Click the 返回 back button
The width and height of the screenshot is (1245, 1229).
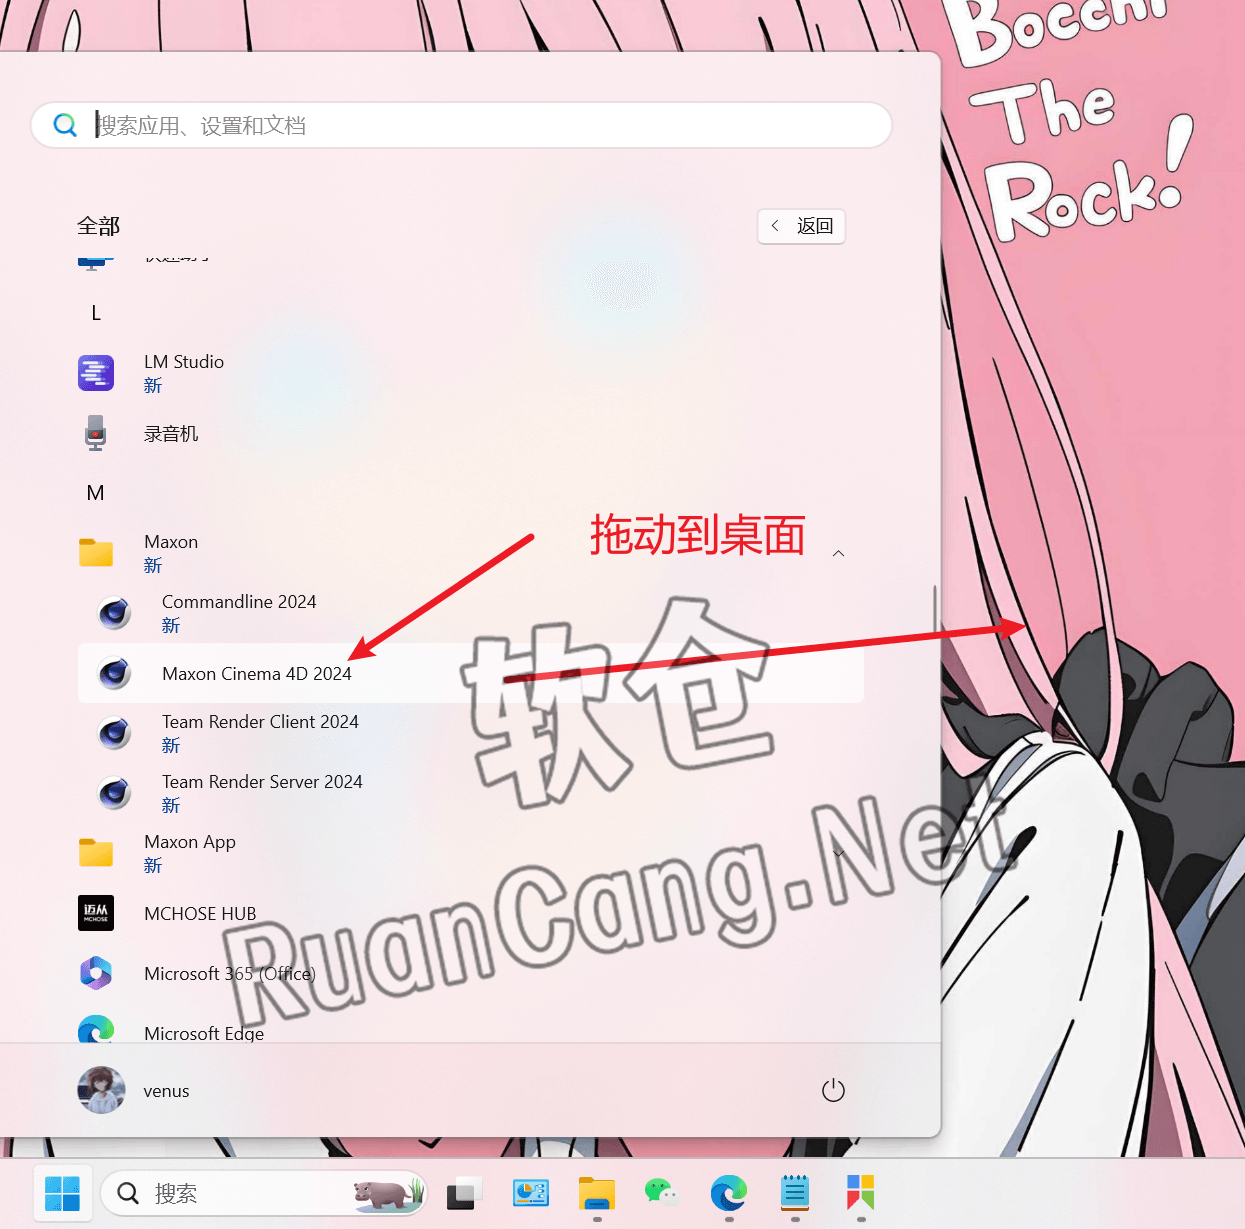[802, 226]
